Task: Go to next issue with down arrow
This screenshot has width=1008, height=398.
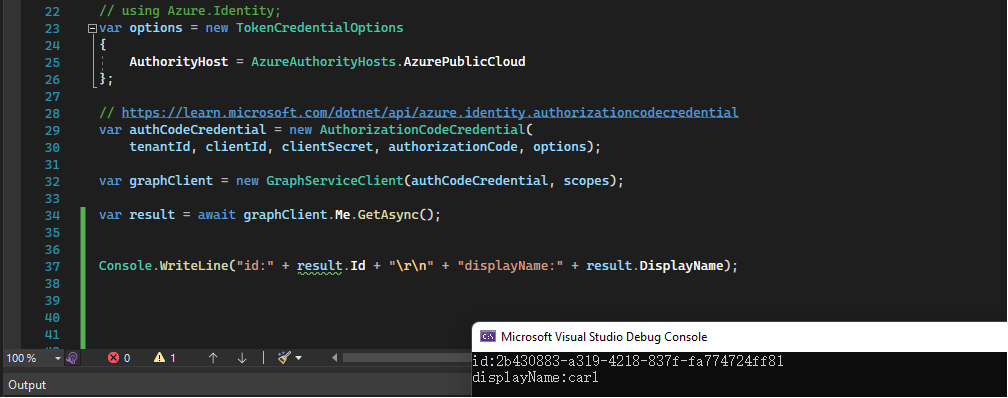Action: 242,358
